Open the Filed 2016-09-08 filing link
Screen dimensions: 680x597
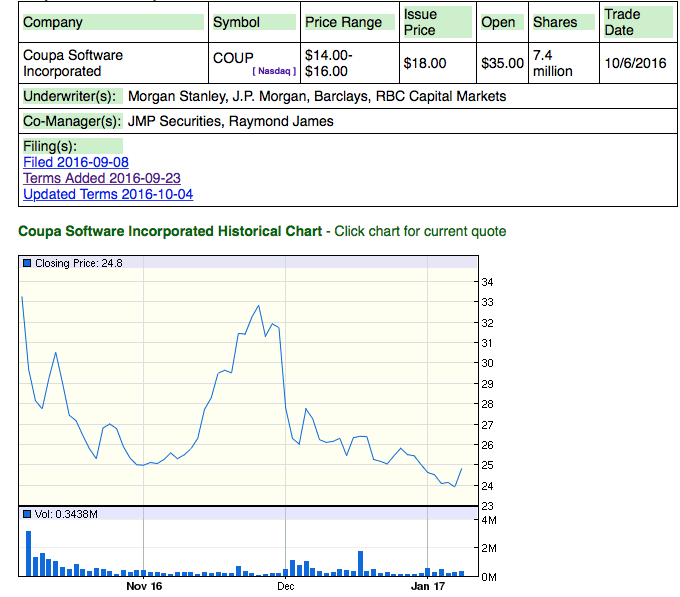(x=76, y=162)
